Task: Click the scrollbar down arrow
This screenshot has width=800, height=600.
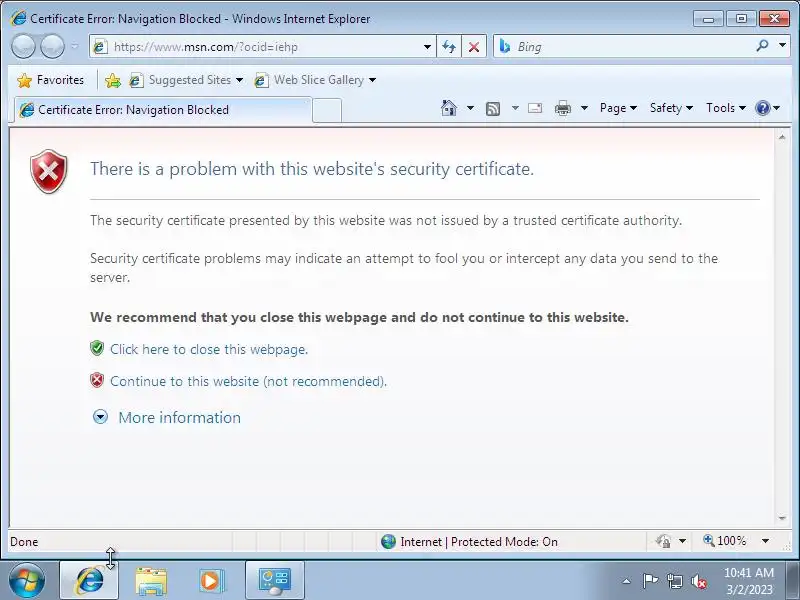Action: tap(782, 518)
